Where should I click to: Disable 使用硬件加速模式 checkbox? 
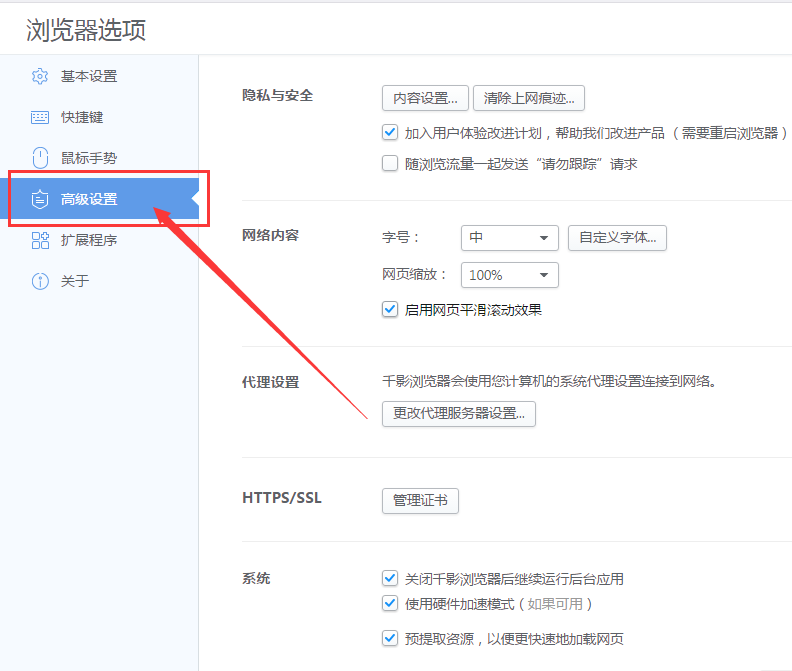[x=390, y=603]
